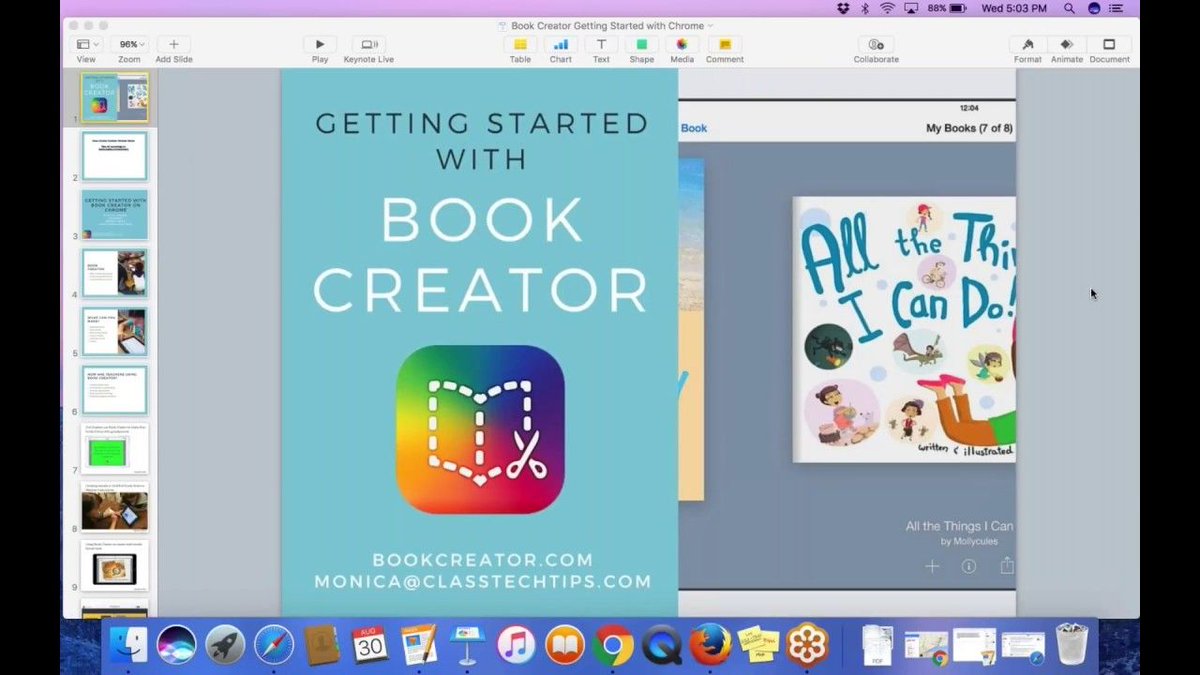
Task: Insert a Table
Action: point(520,44)
